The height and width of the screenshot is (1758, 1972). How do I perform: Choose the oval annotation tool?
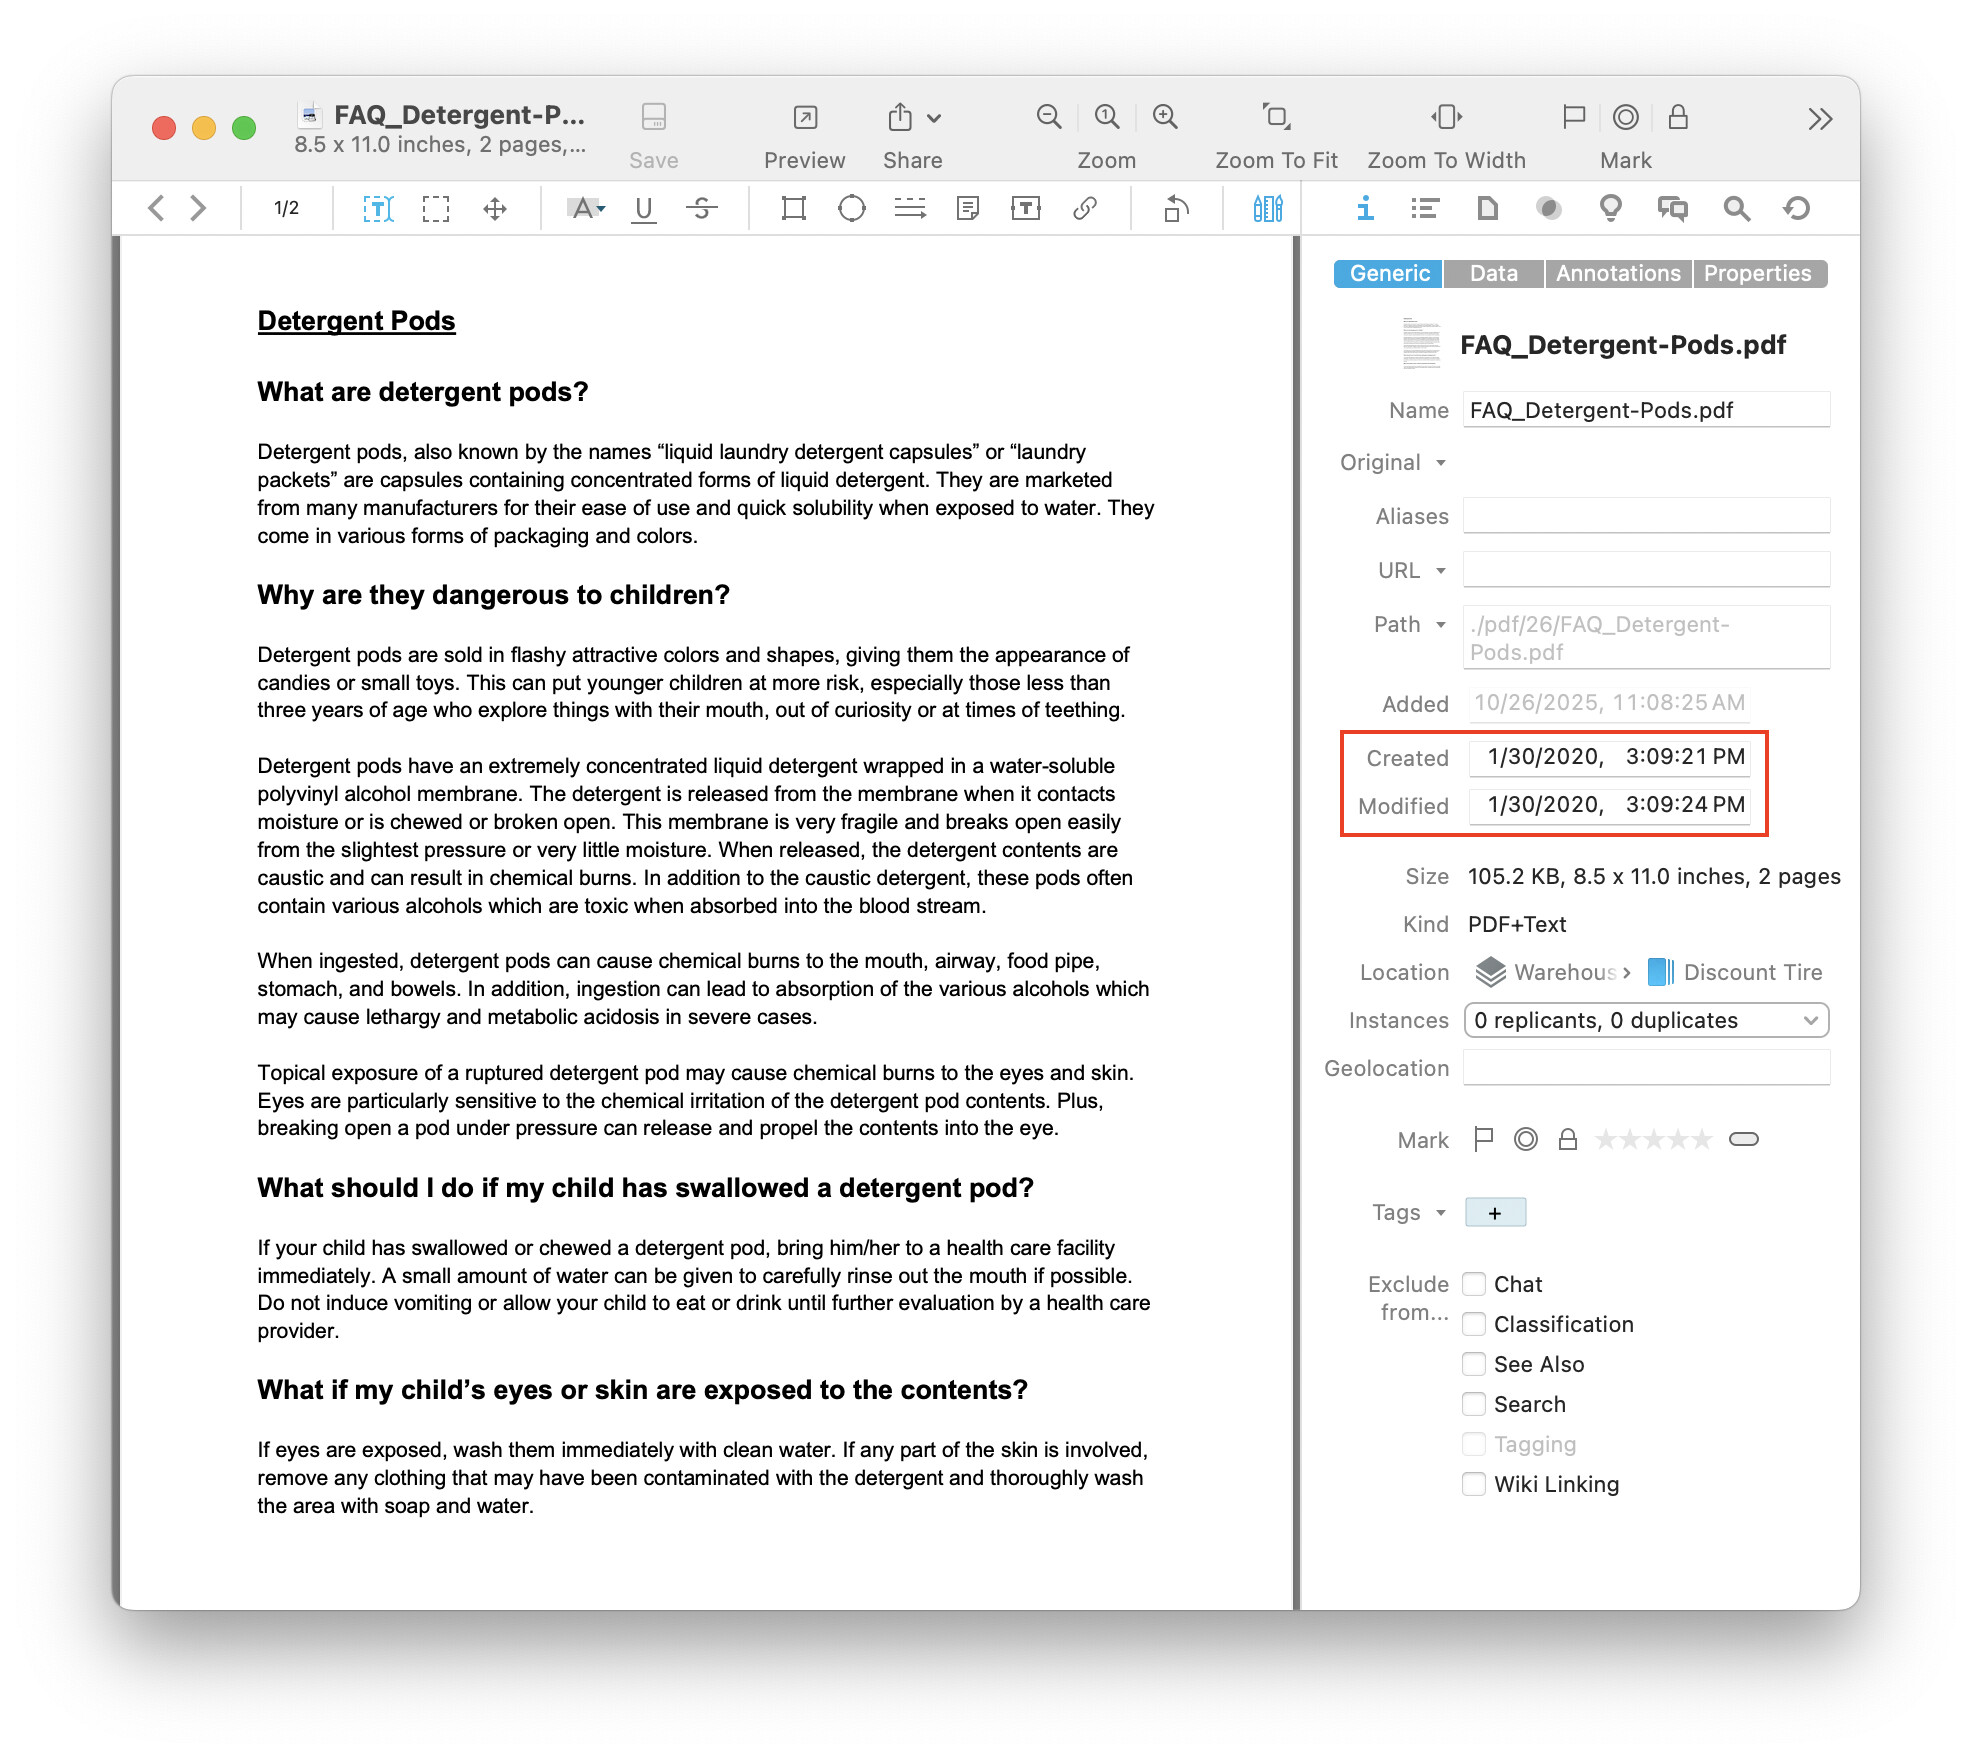[x=851, y=208]
